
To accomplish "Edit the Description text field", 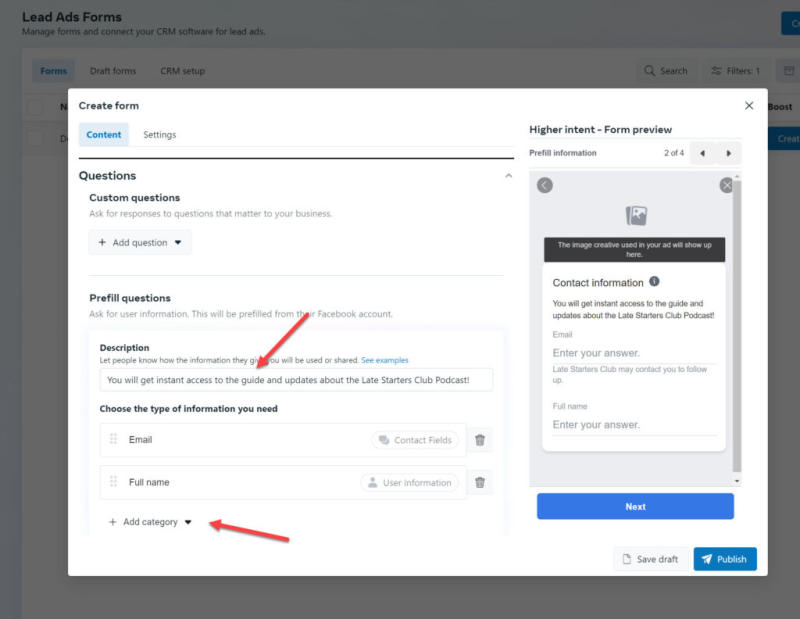I will coord(296,380).
